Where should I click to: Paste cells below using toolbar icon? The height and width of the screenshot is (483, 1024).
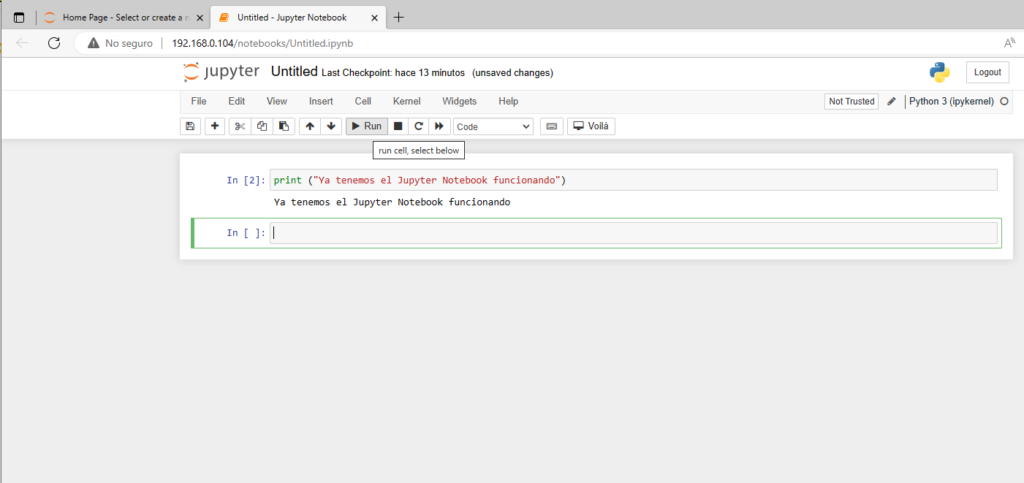pyautogui.click(x=284, y=126)
